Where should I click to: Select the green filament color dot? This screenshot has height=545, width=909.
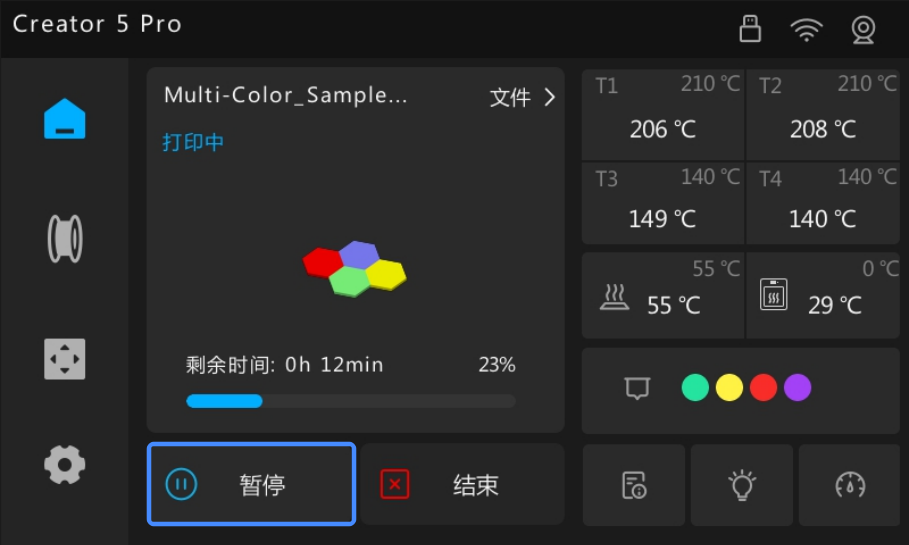[x=695, y=387]
